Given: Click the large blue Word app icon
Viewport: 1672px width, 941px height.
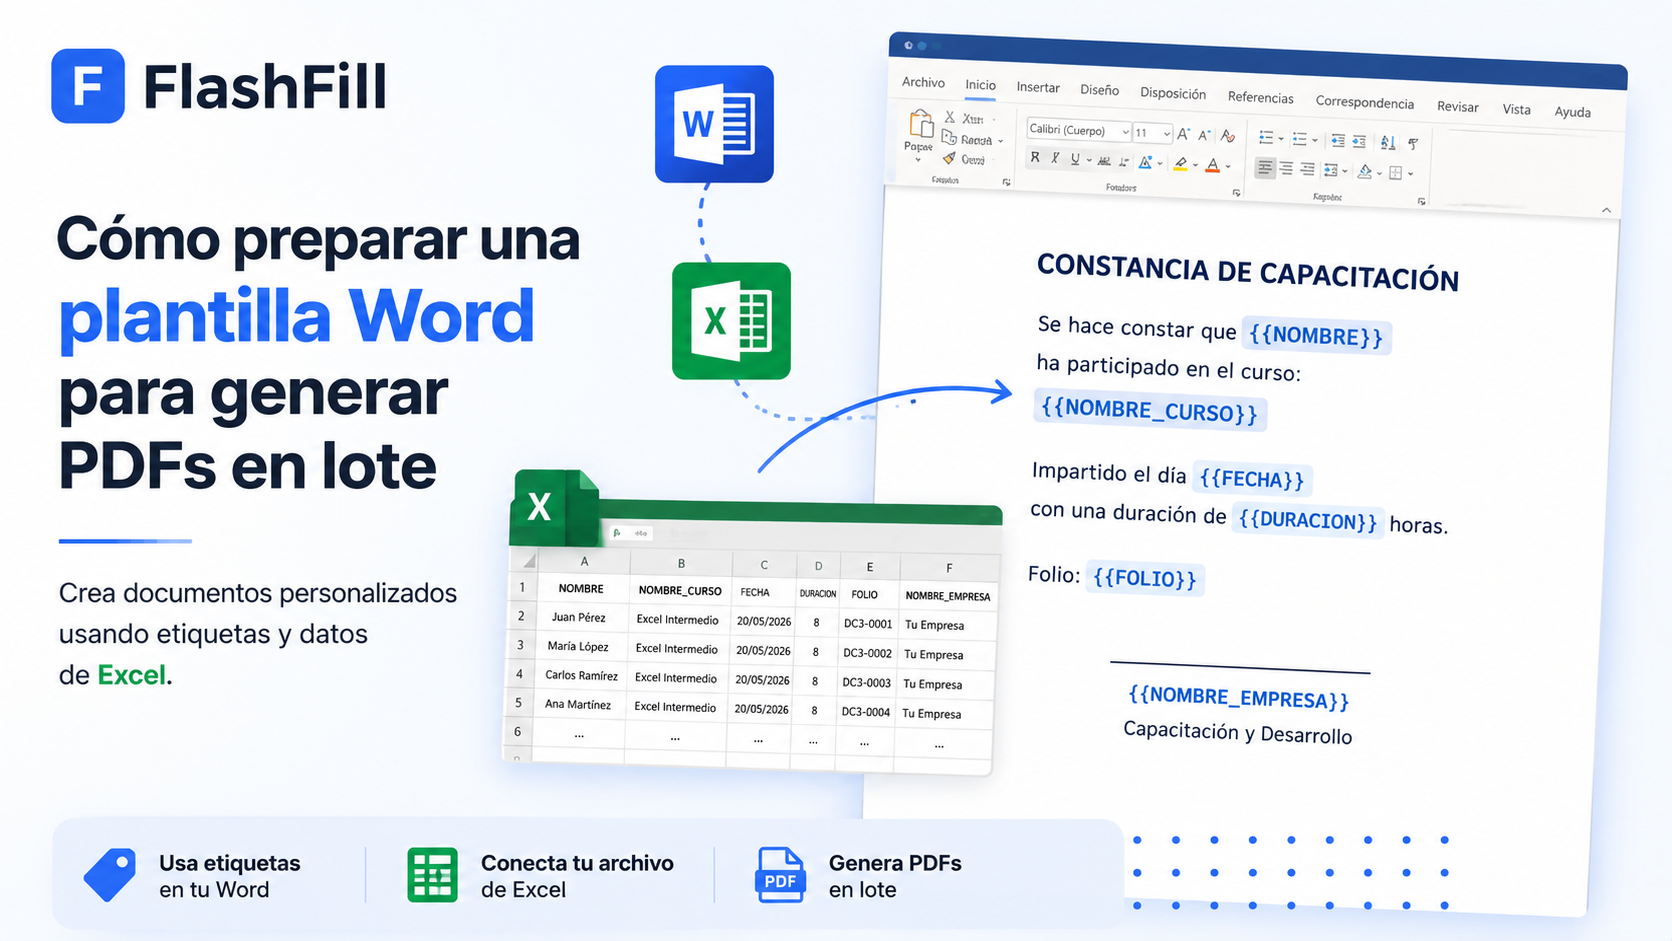Looking at the screenshot, I should [714, 124].
